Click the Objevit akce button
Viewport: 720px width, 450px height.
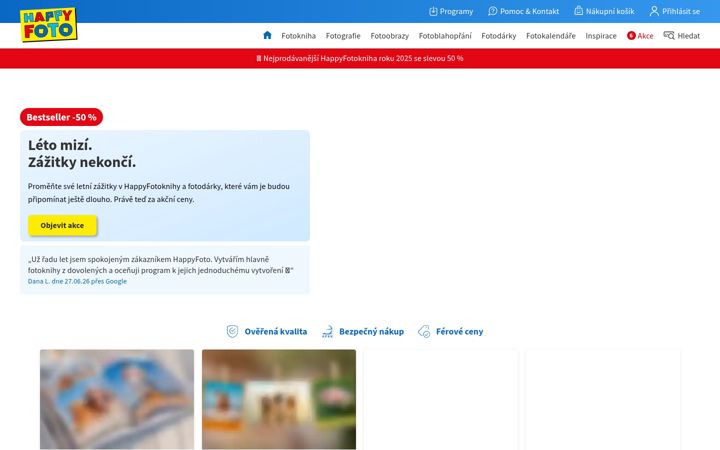click(x=62, y=225)
